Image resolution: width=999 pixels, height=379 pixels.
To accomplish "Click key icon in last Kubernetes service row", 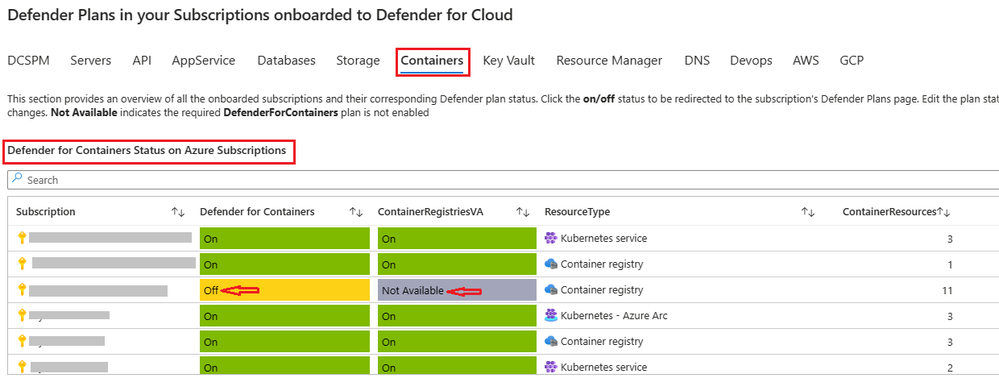I will tap(22, 367).
